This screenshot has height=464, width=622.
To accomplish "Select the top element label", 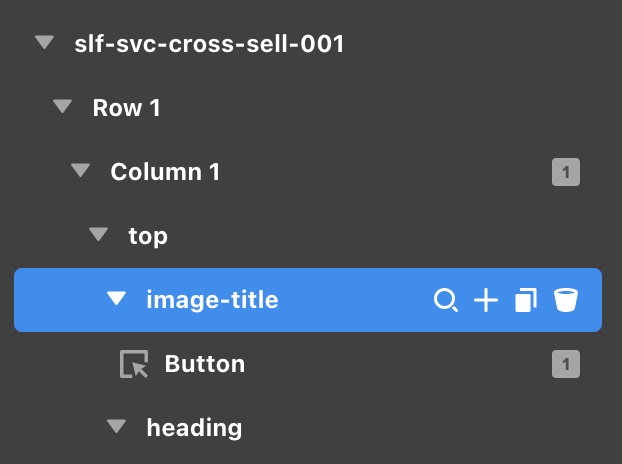I will pyautogui.click(x=148, y=236).
